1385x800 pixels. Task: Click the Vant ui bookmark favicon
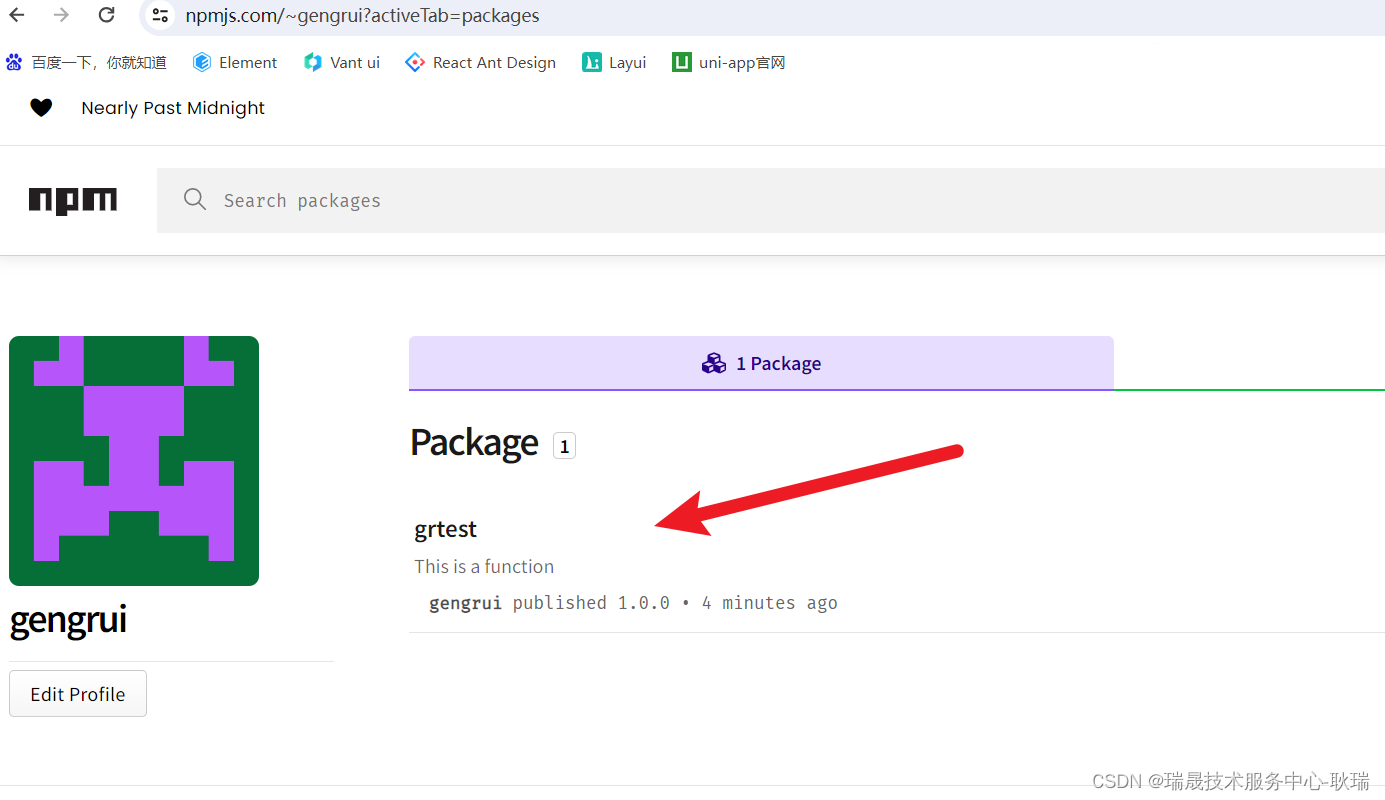tap(313, 62)
